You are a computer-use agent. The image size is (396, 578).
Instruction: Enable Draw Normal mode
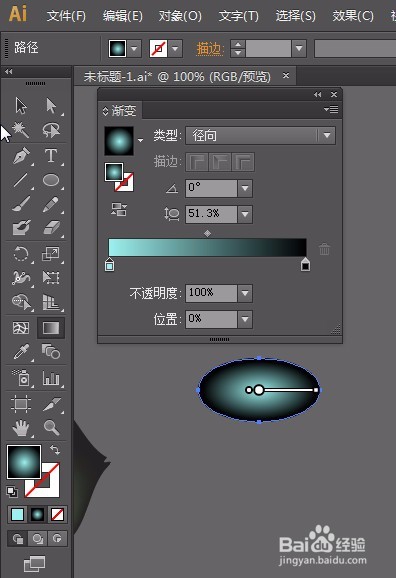click(x=17, y=539)
